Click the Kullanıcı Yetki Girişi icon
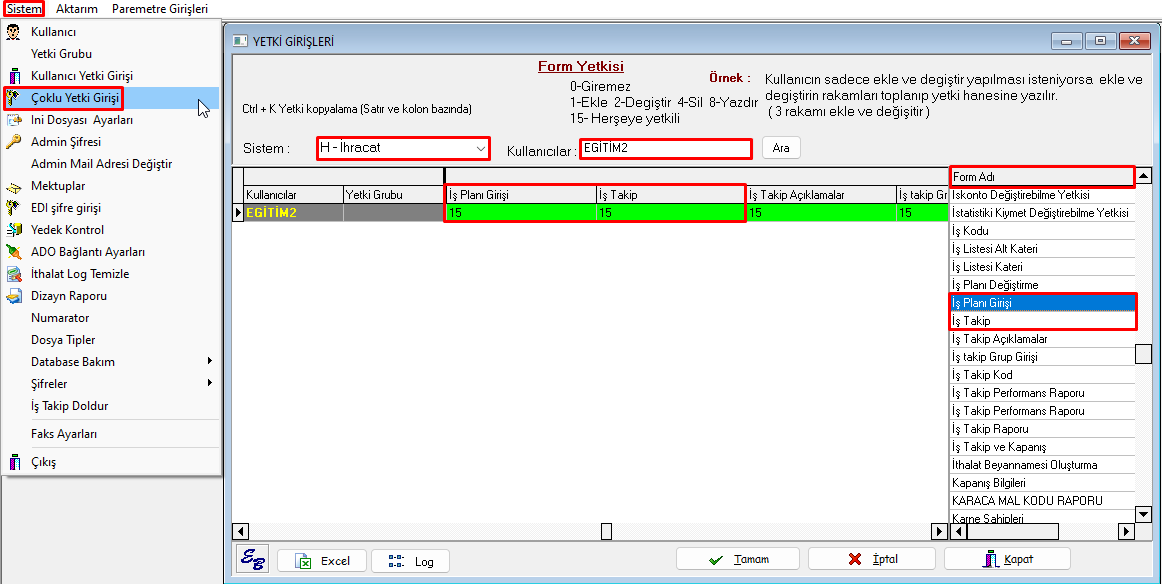The image size is (1162, 584). (x=14, y=76)
